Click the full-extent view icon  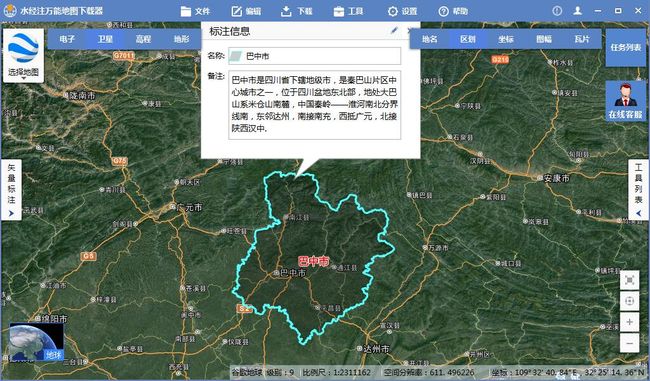click(x=629, y=281)
